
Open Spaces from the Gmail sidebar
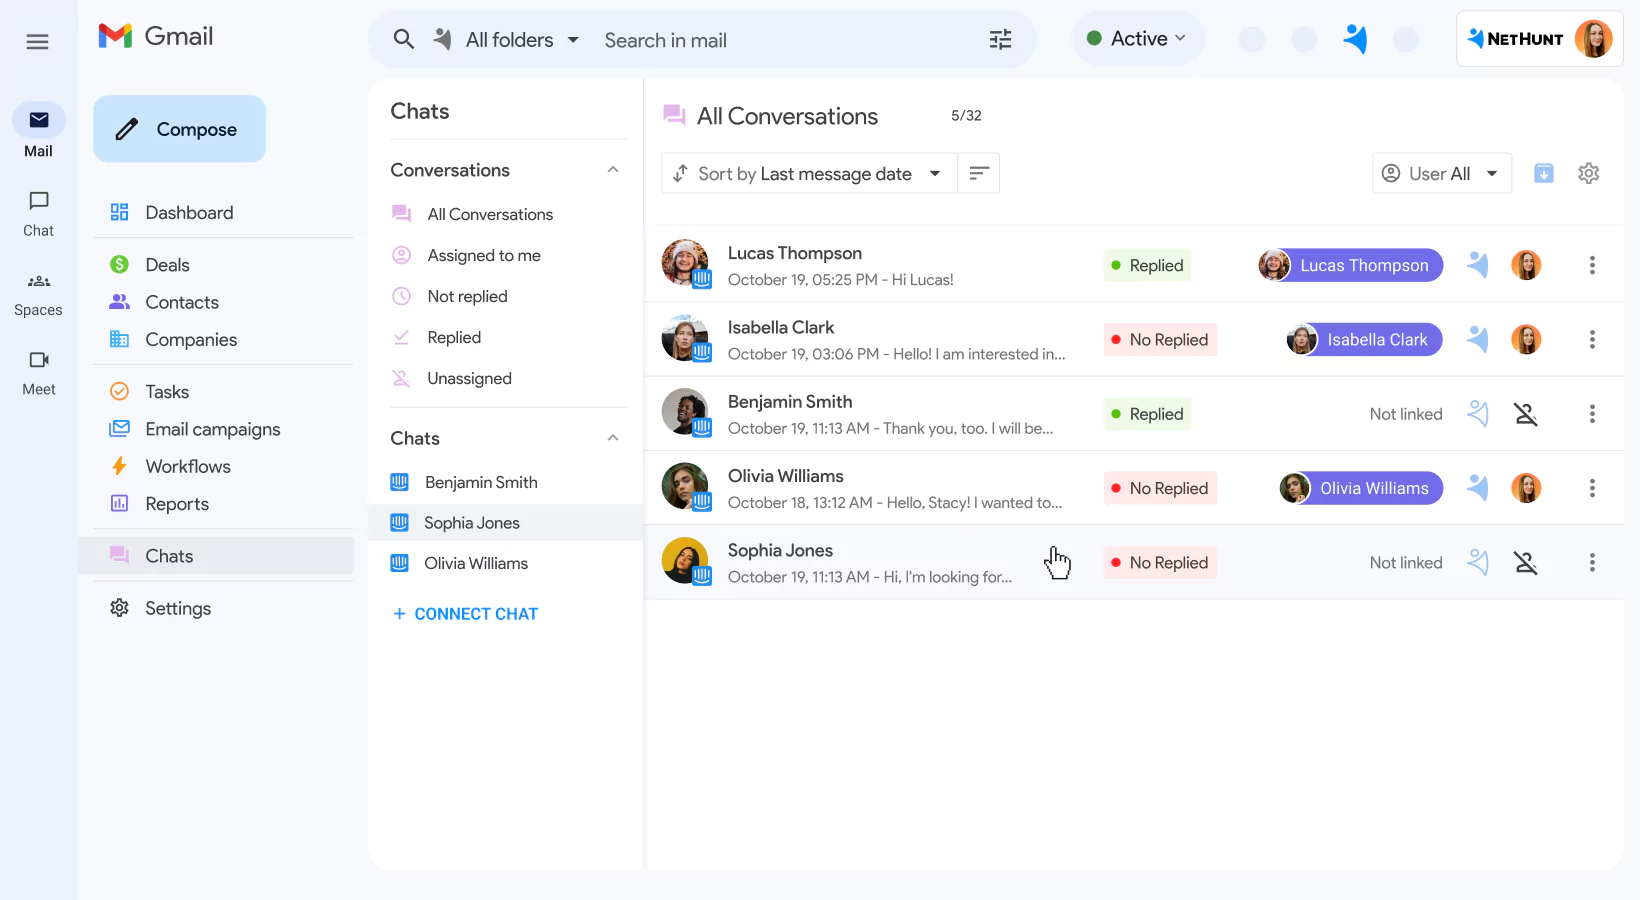pos(38,293)
